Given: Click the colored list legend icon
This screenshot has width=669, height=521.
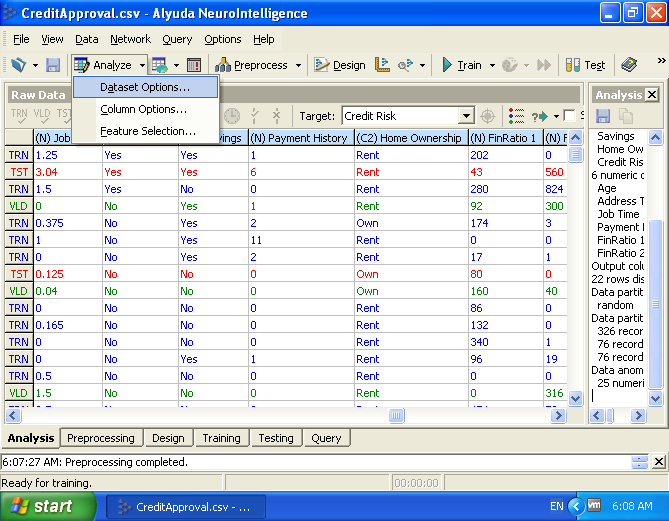Looking at the screenshot, I should [x=516, y=116].
